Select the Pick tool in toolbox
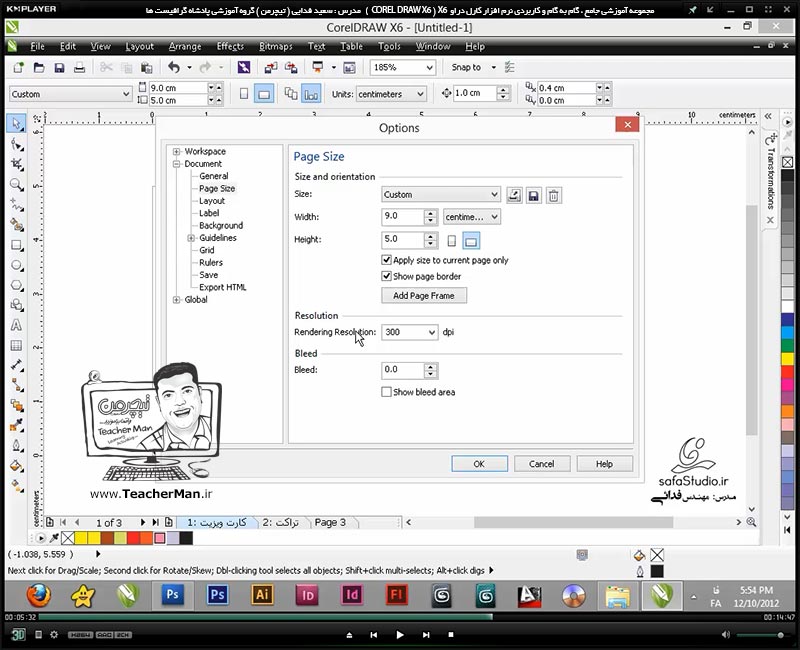Screen dimensions: 800x650 tap(16, 124)
